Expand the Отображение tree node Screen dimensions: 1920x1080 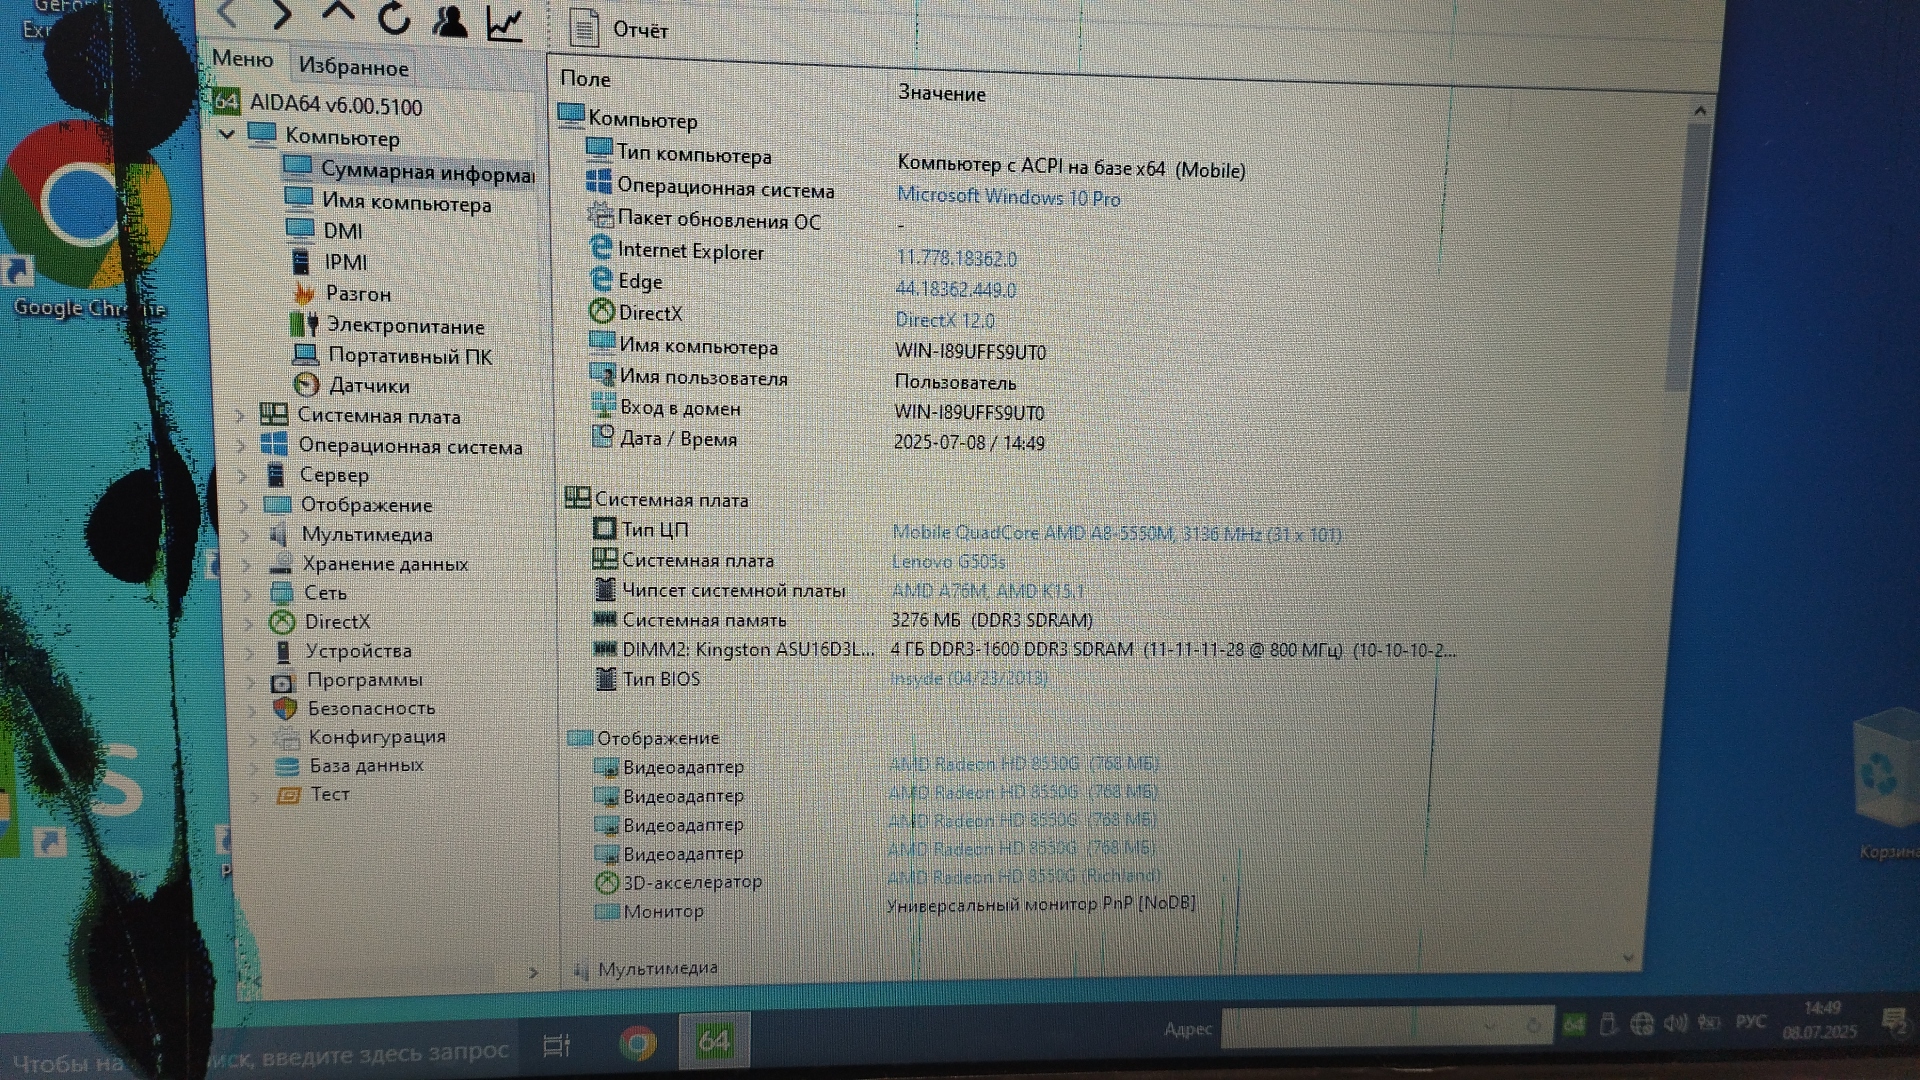tap(244, 505)
